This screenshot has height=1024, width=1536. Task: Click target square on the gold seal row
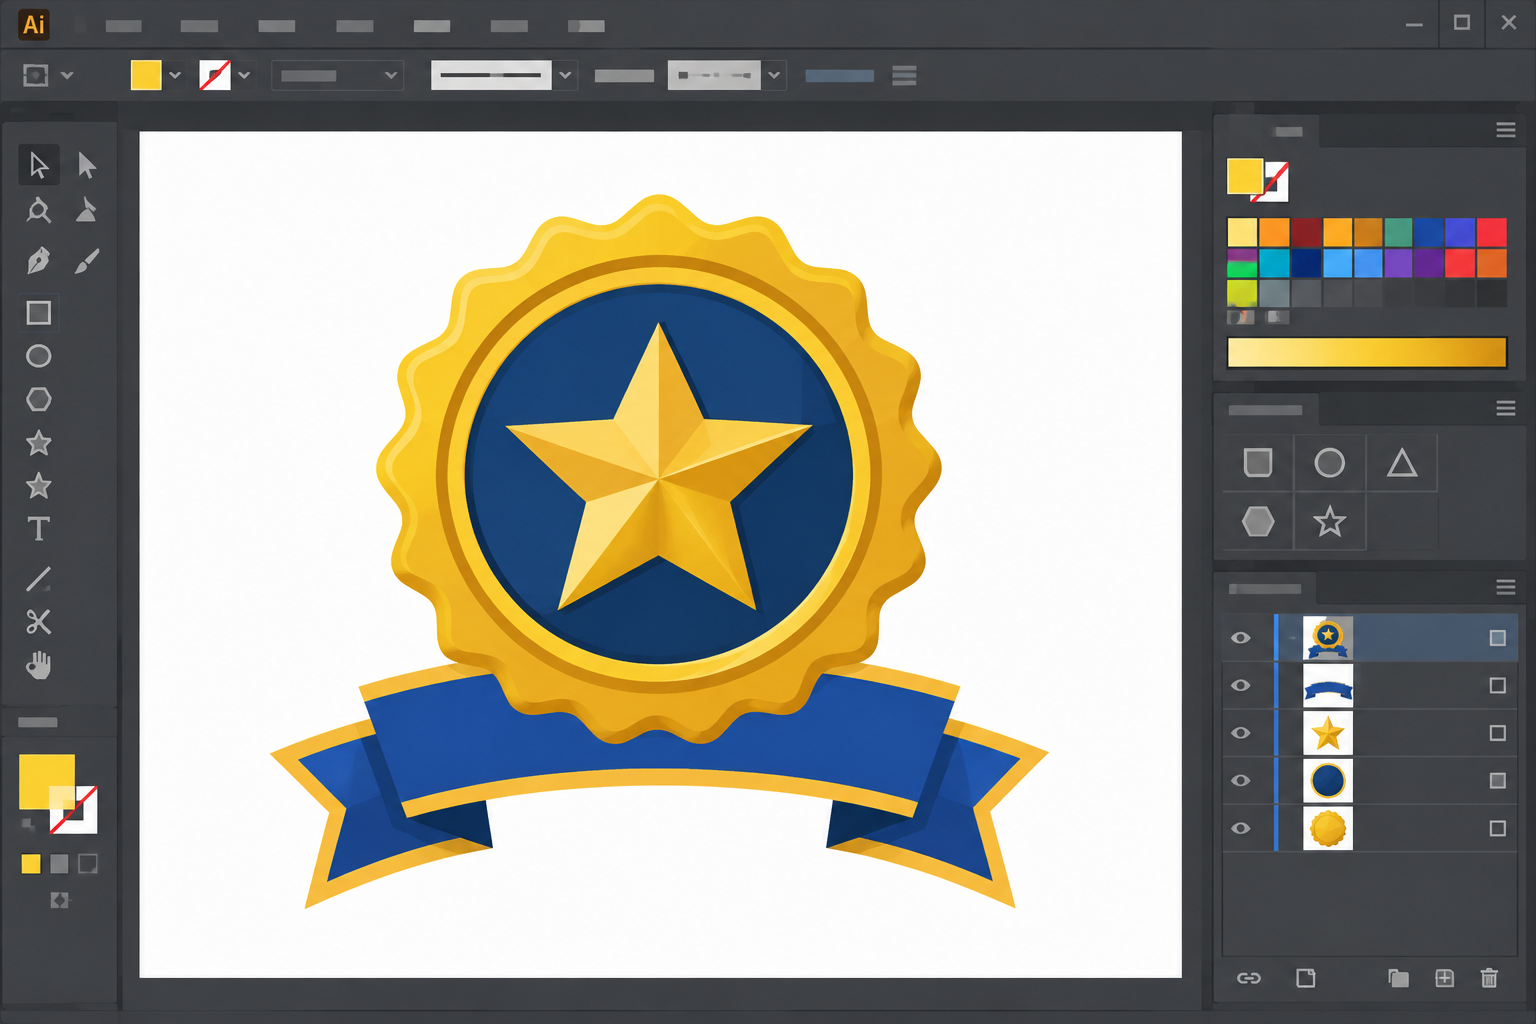[1497, 828]
